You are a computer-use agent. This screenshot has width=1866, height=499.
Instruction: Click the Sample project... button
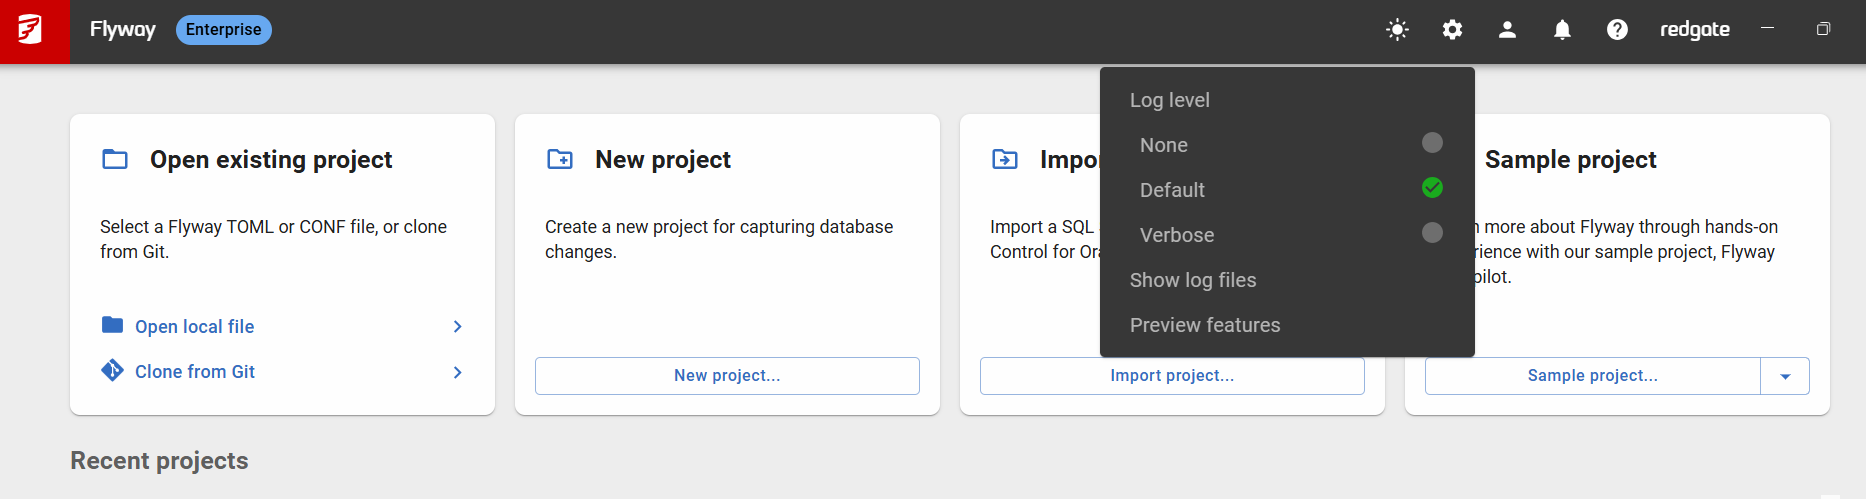[x=1592, y=376]
